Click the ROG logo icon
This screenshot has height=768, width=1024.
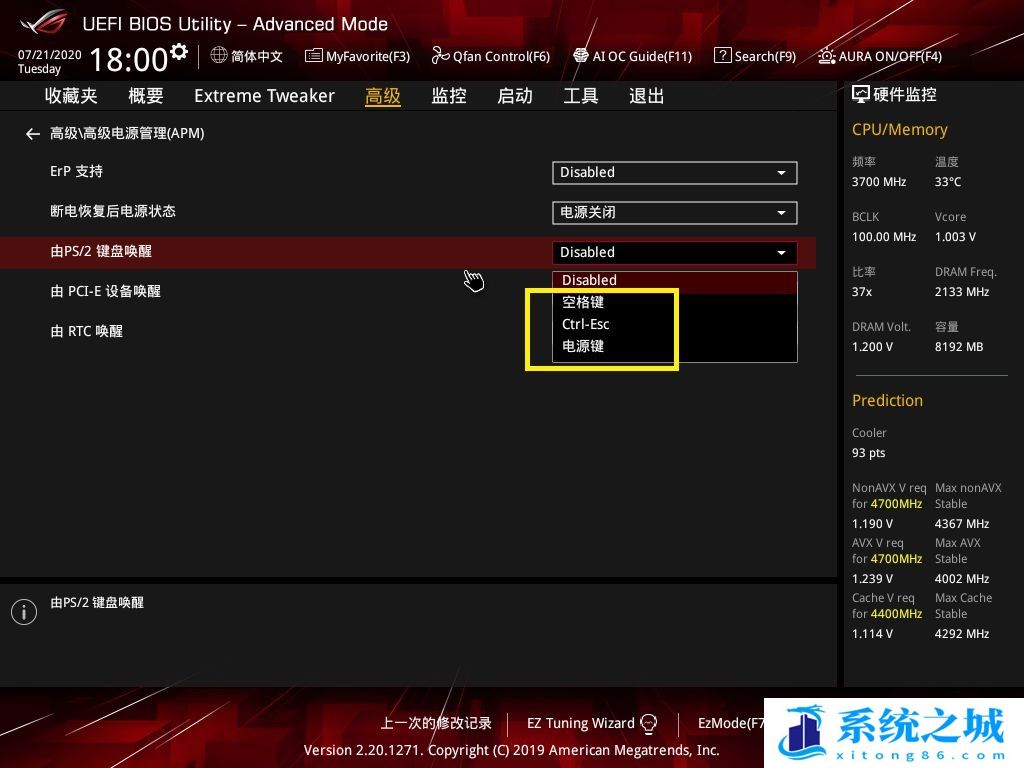(x=44, y=22)
